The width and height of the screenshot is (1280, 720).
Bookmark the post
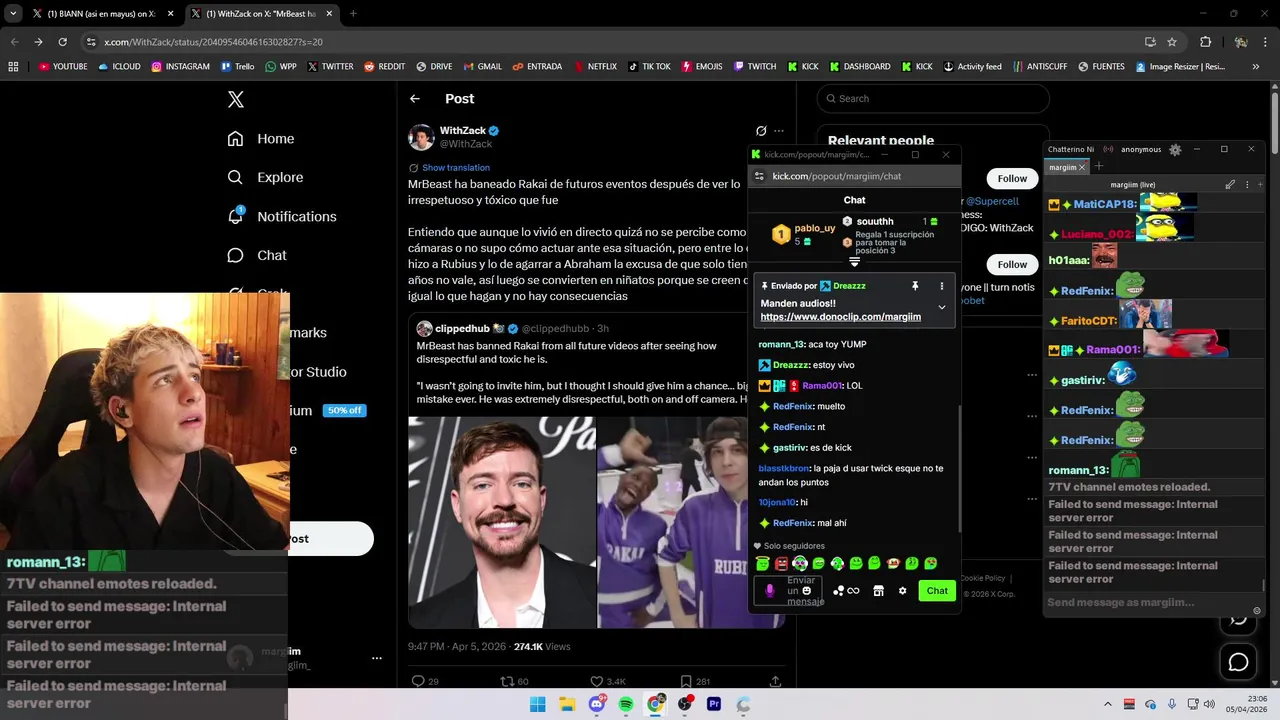686,681
